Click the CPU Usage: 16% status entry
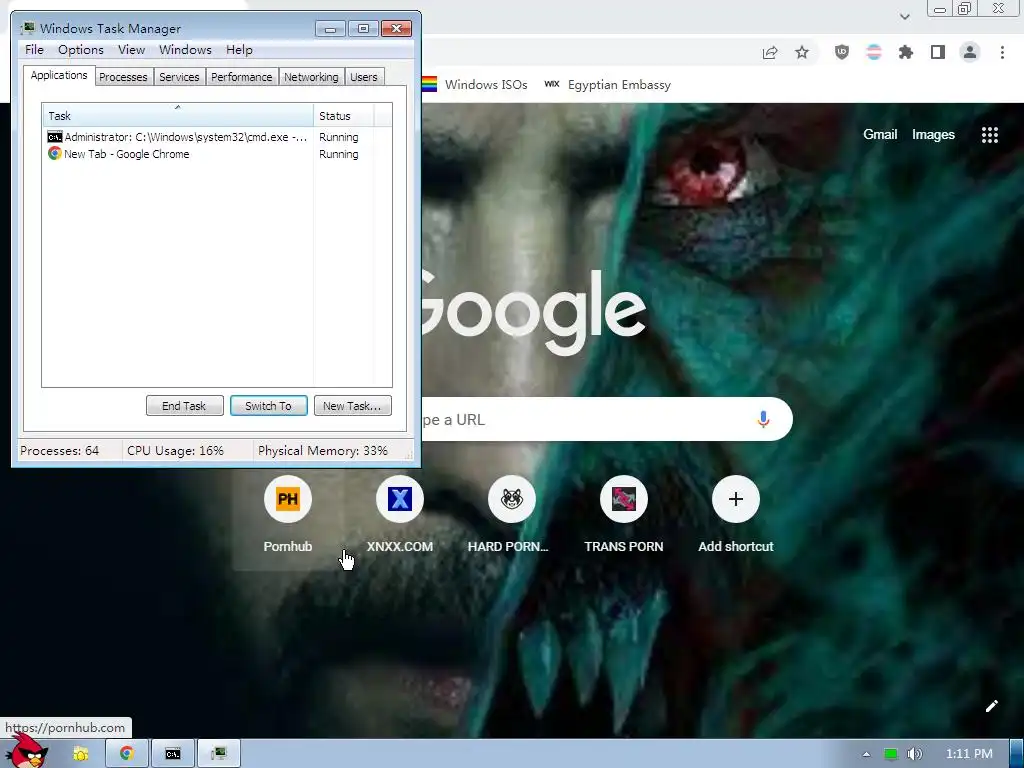This screenshot has height=768, width=1024. 175,451
